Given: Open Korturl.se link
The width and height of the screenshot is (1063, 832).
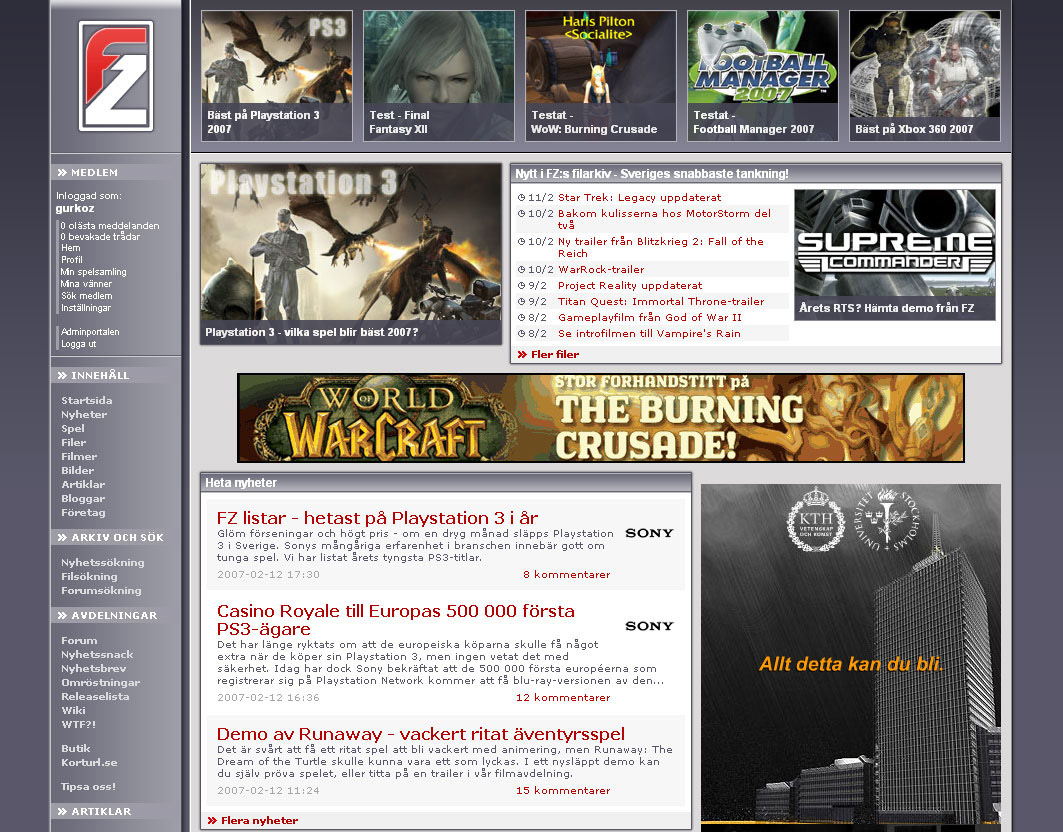Looking at the screenshot, I should tap(89, 763).
